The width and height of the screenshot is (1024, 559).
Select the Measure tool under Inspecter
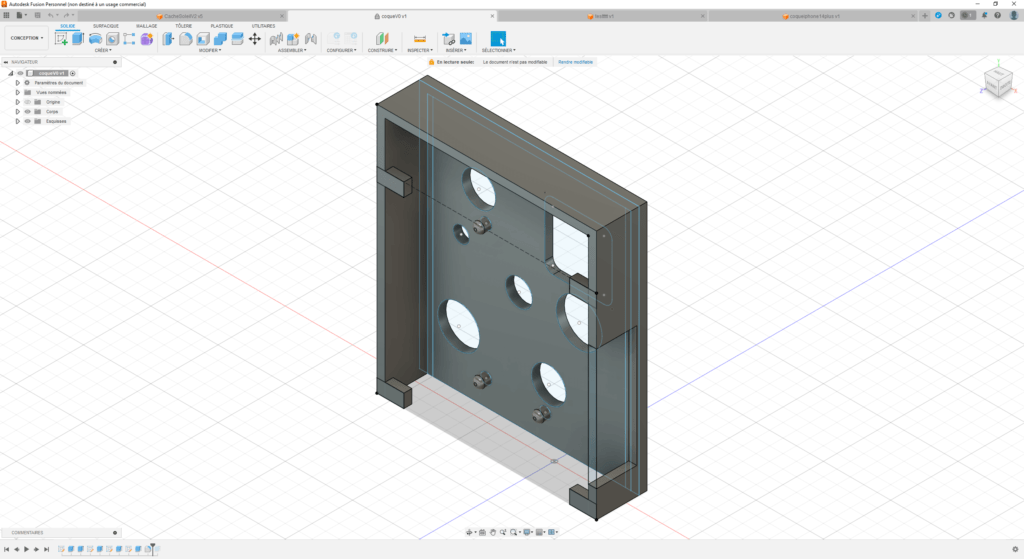(x=420, y=39)
